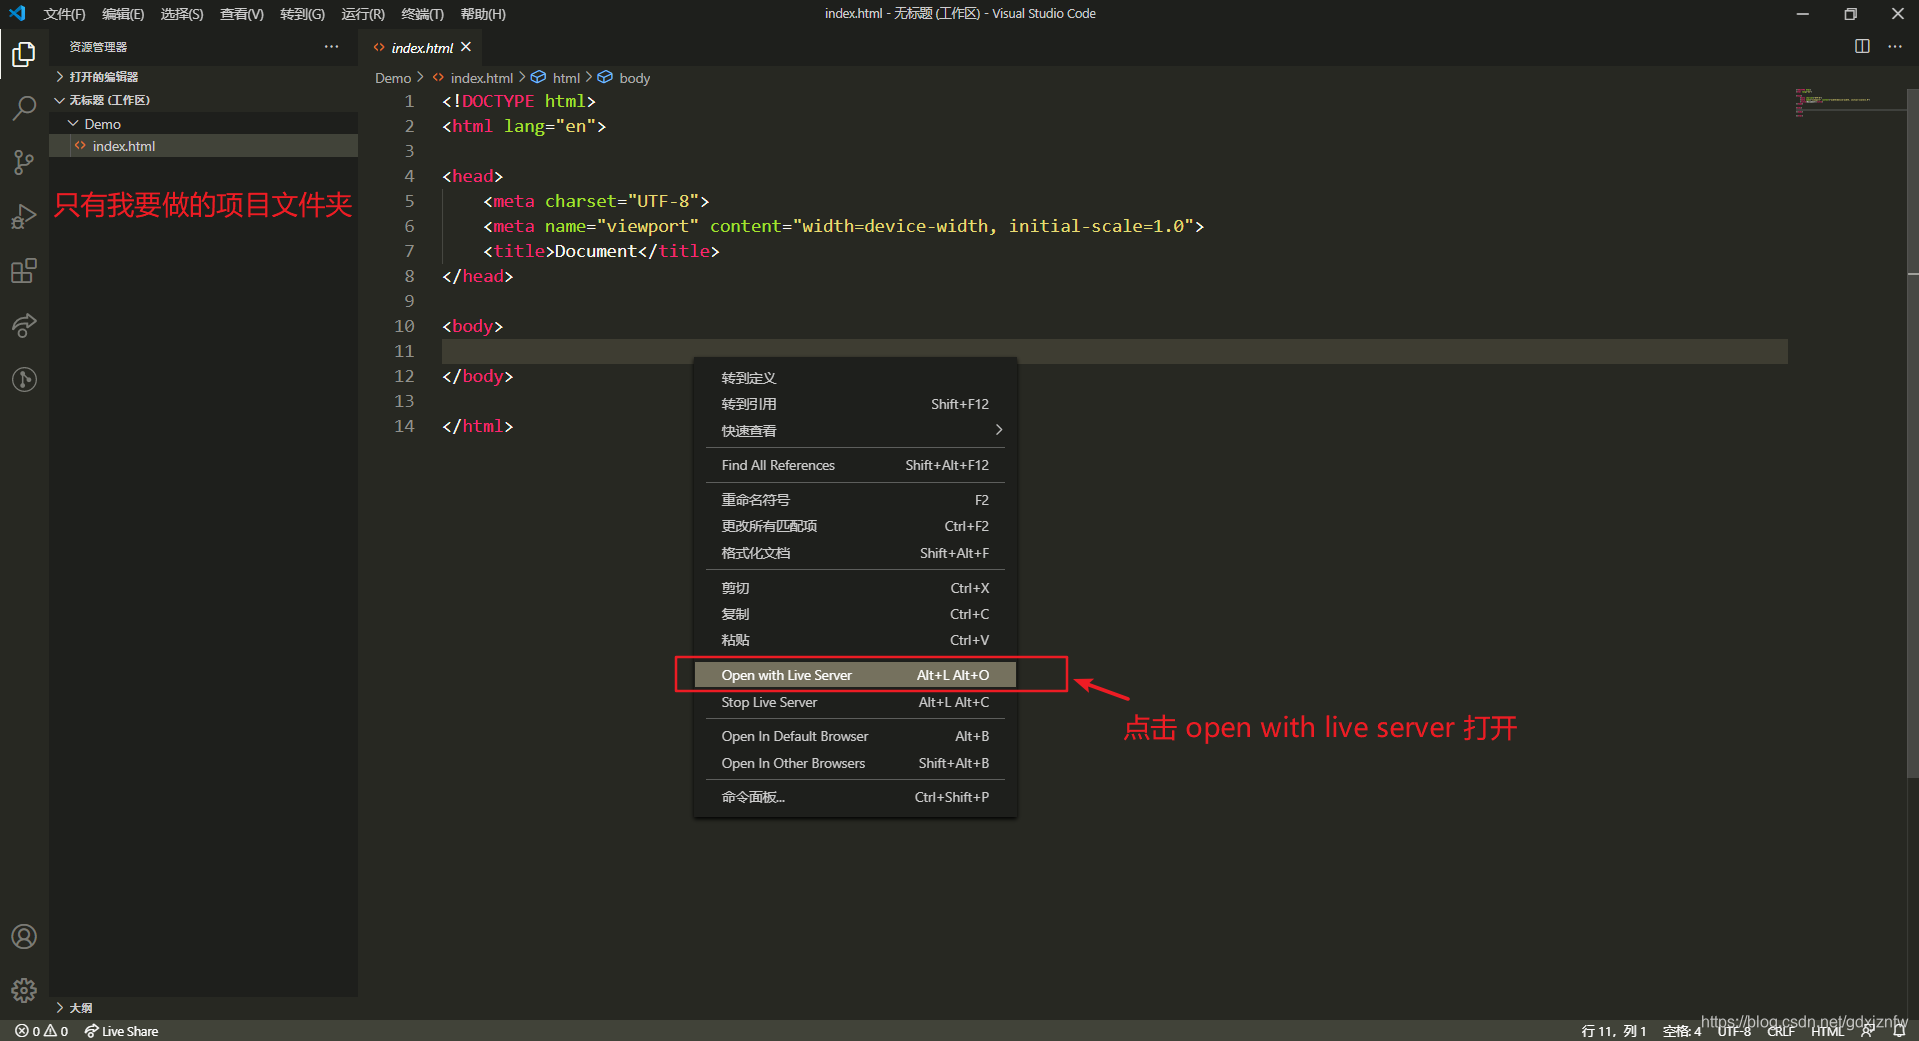Choose 转到引用 in context menu
Image resolution: width=1919 pixels, height=1041 pixels.
click(x=855, y=404)
